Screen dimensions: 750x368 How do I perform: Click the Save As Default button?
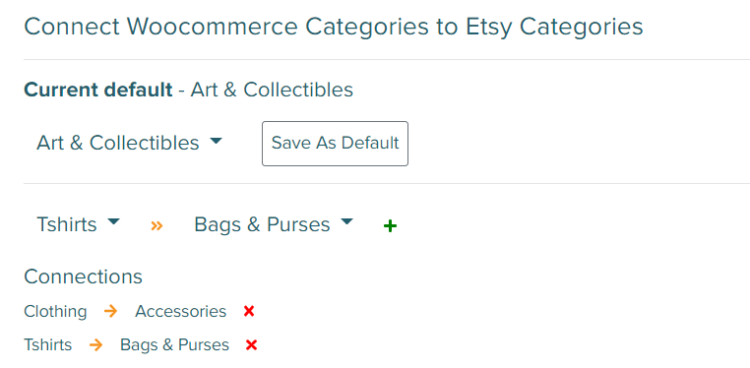click(335, 143)
